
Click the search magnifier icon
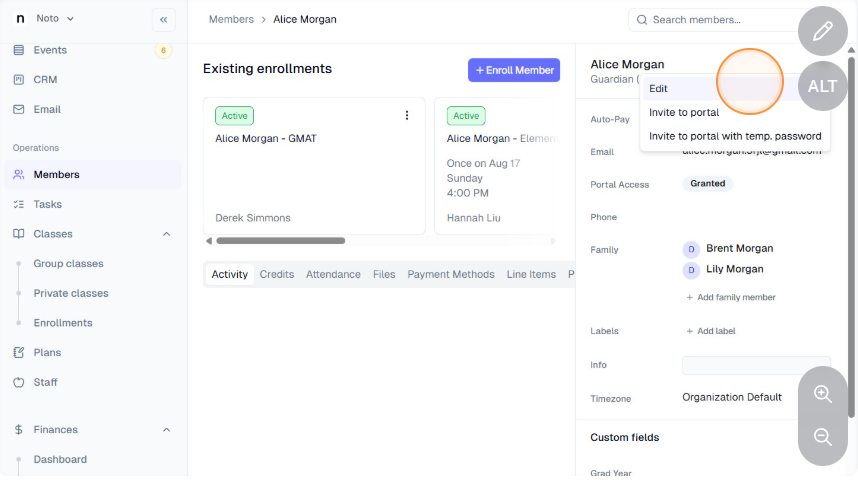point(642,20)
